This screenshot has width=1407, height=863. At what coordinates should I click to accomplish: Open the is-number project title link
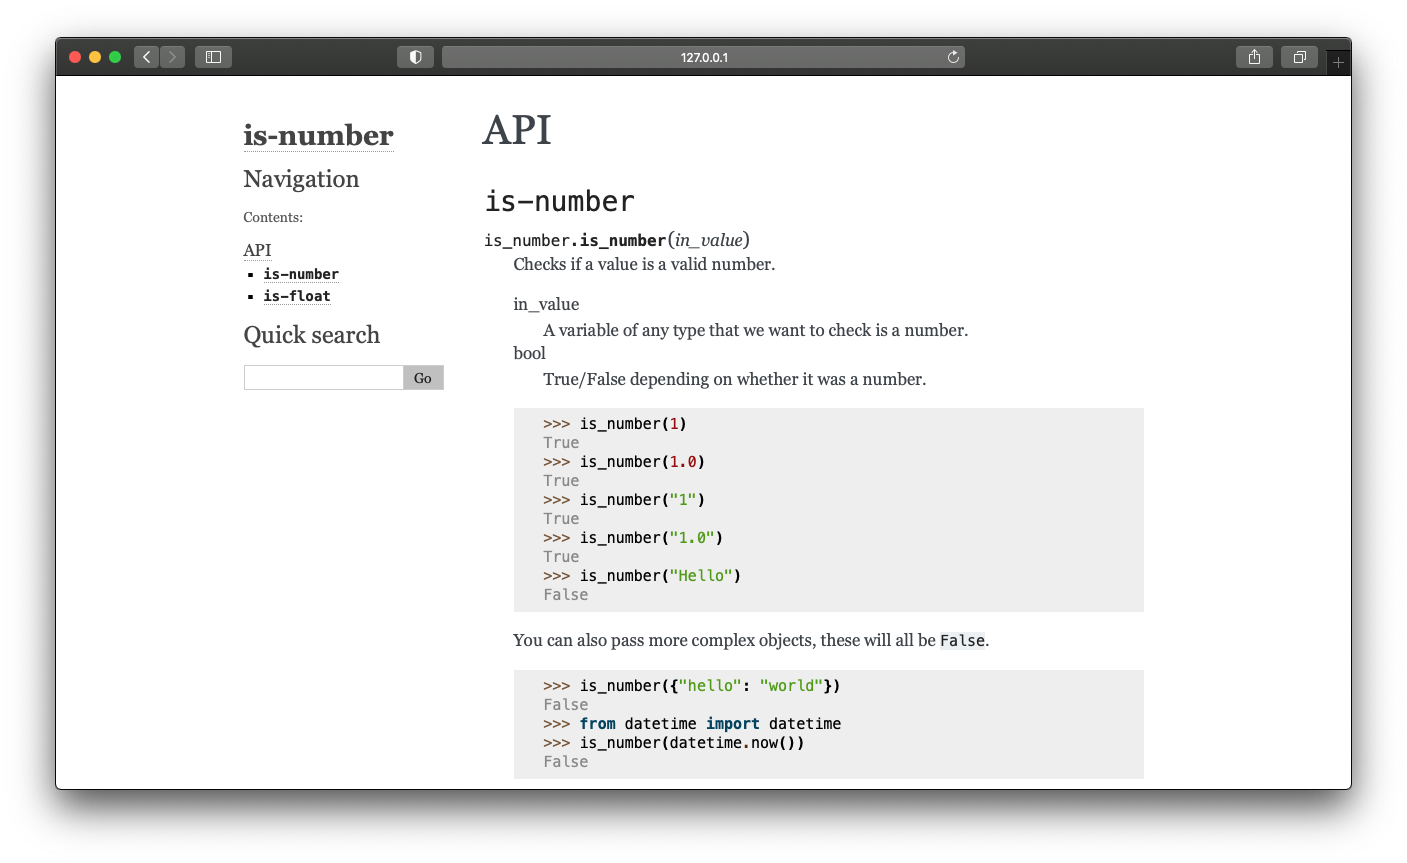318,136
